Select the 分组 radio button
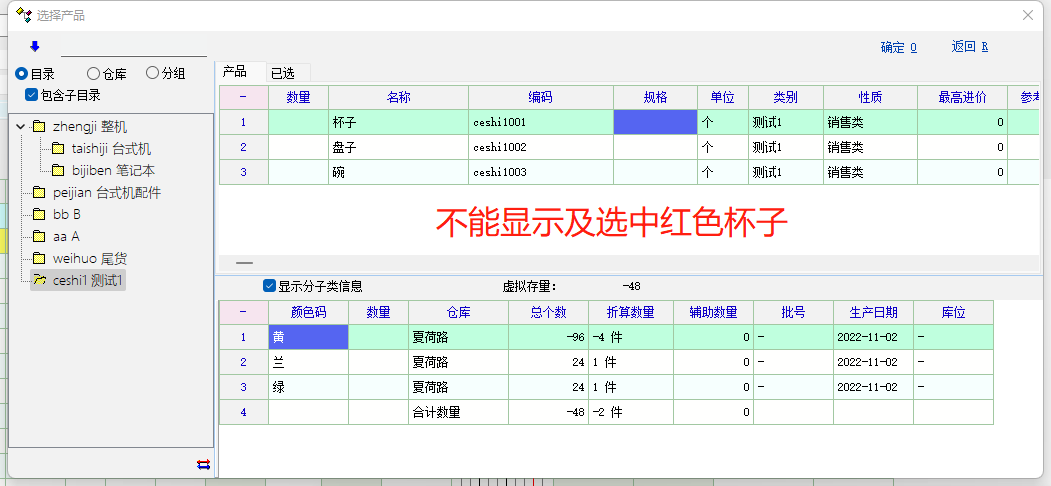The image size is (1051, 486). tap(152, 73)
